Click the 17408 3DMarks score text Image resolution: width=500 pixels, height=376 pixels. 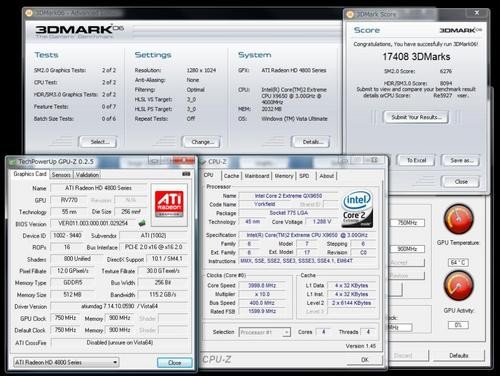click(x=416, y=57)
